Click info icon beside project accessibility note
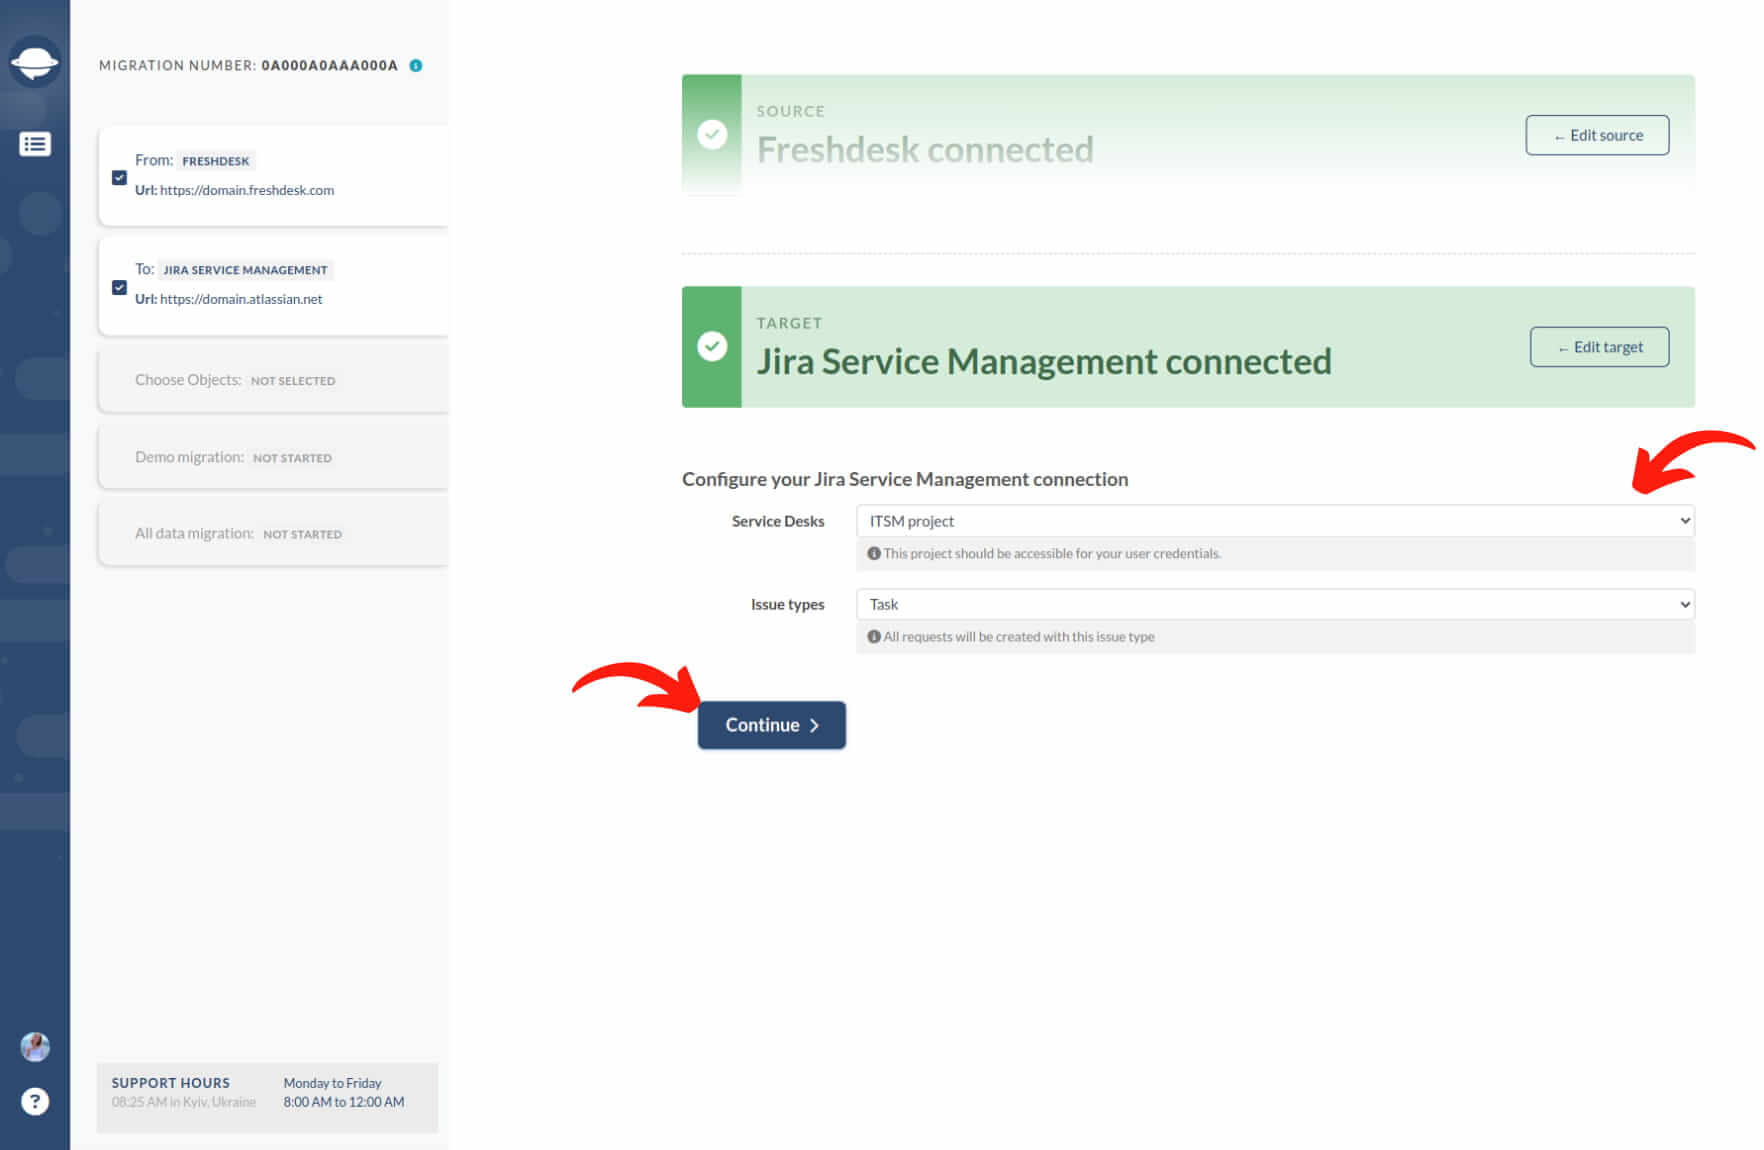The width and height of the screenshot is (1764, 1150). click(874, 553)
